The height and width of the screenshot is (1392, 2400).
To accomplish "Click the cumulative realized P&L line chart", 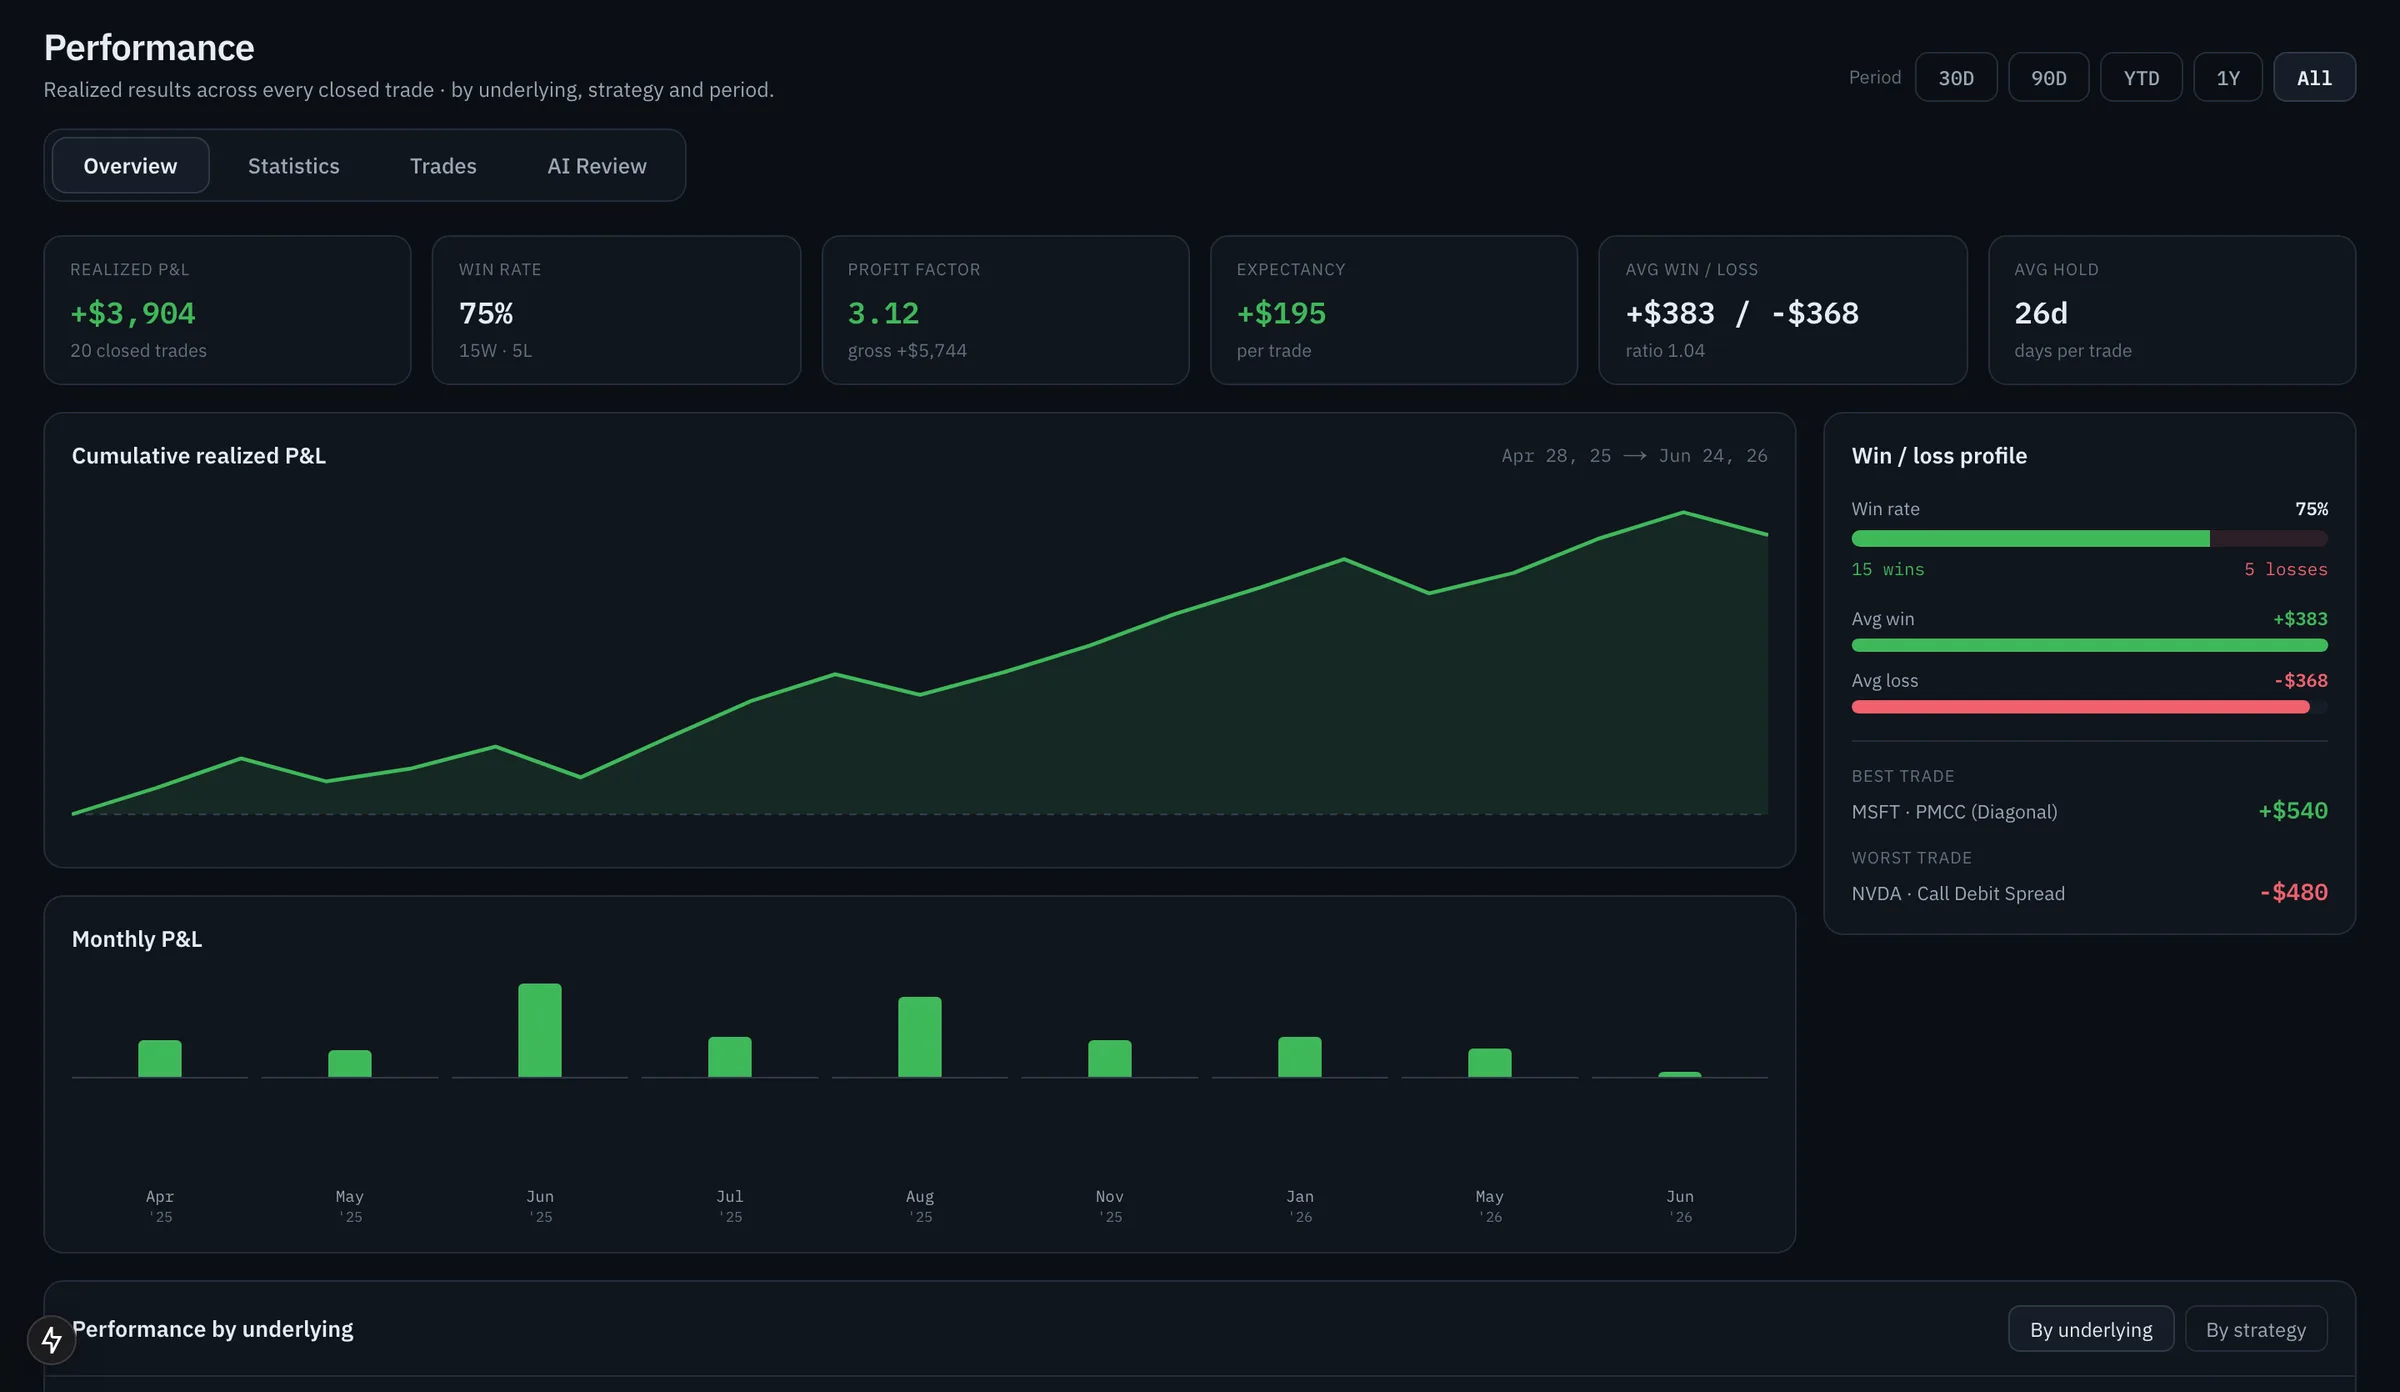I will [920, 664].
